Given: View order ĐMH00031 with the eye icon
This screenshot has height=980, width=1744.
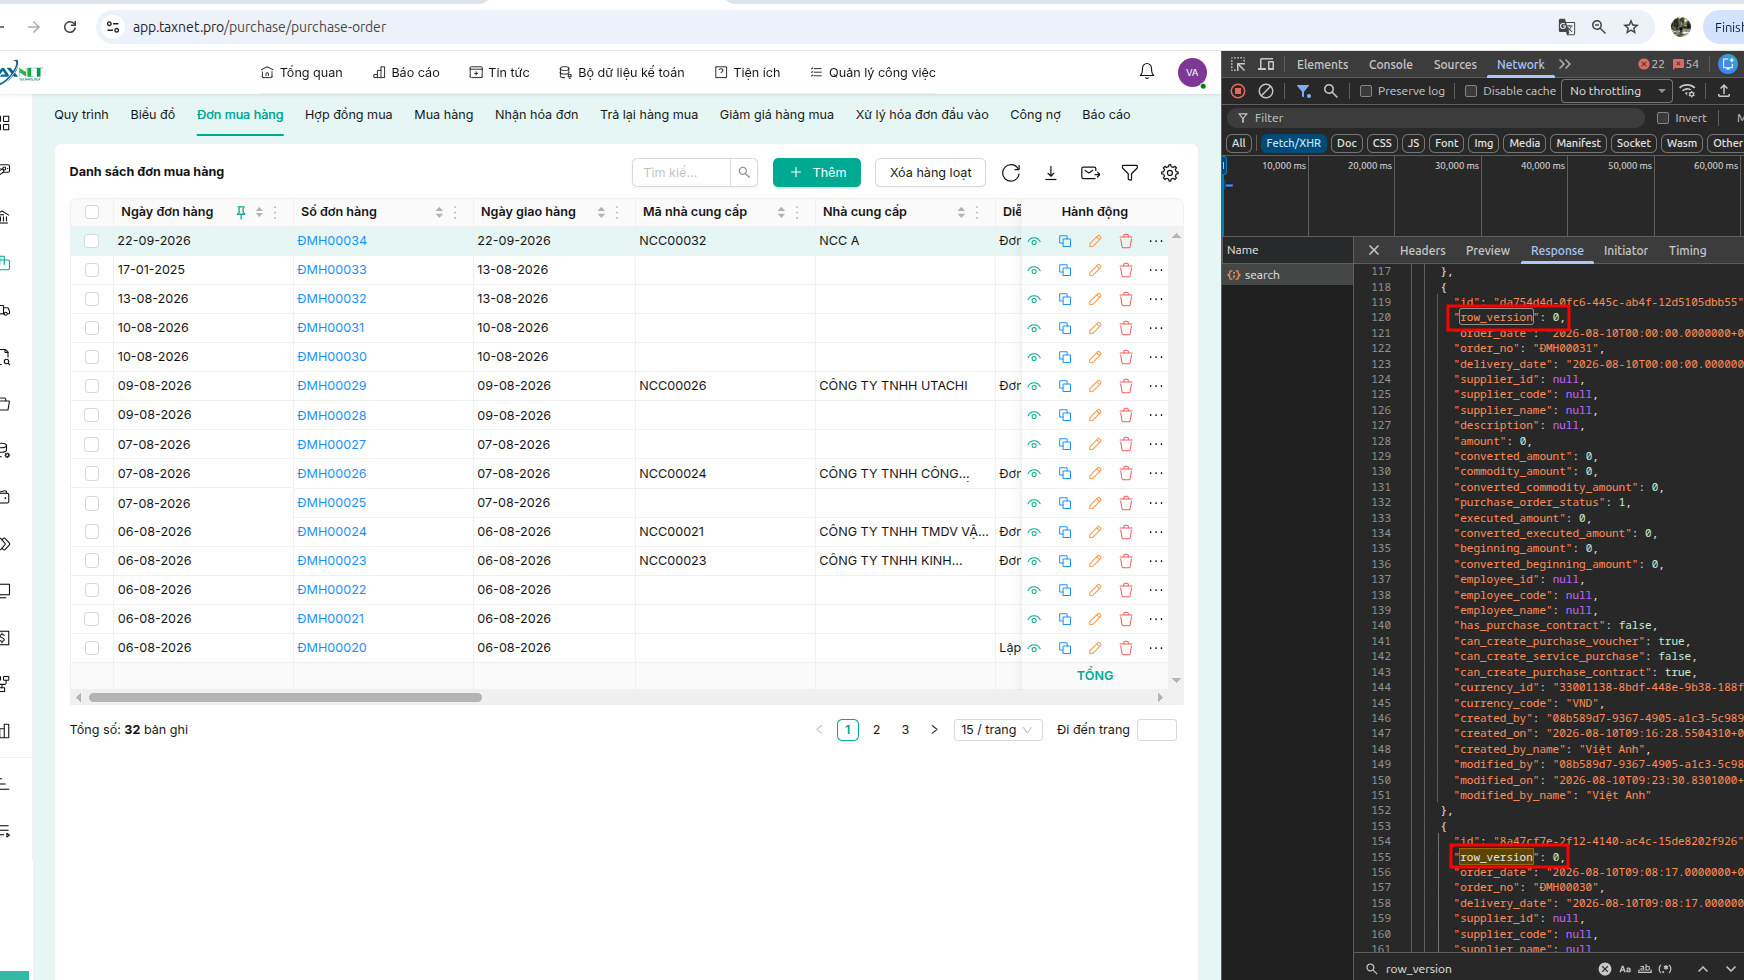Looking at the screenshot, I should [1035, 328].
